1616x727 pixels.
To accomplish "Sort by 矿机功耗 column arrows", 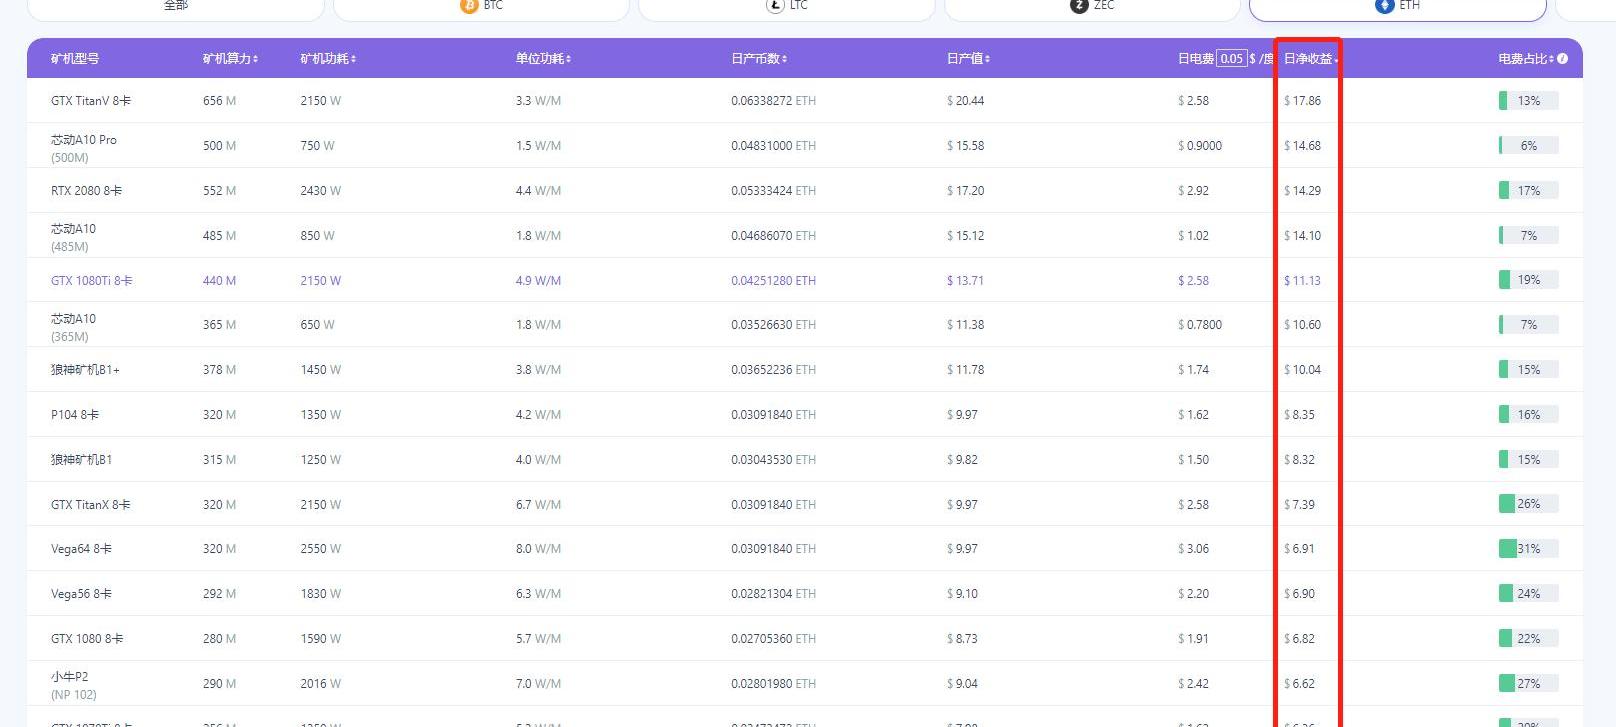I will 354,59.
